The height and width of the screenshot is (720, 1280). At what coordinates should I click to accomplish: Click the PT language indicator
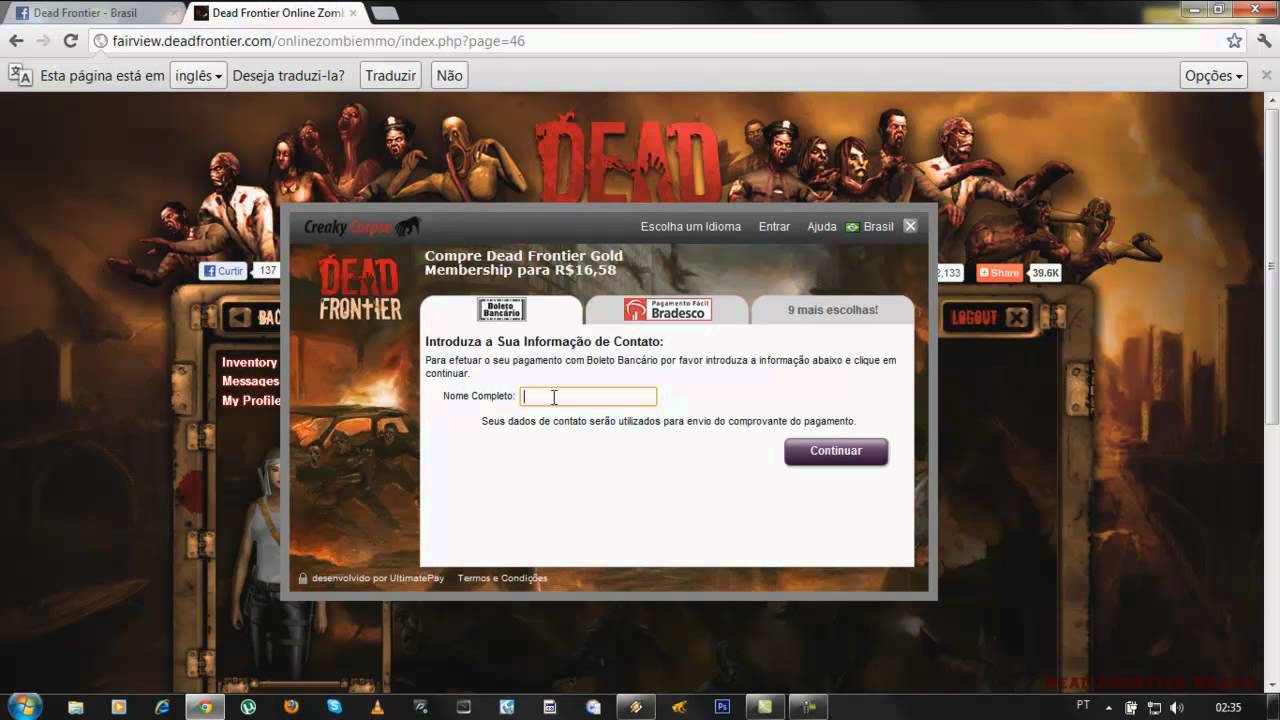pos(1083,705)
